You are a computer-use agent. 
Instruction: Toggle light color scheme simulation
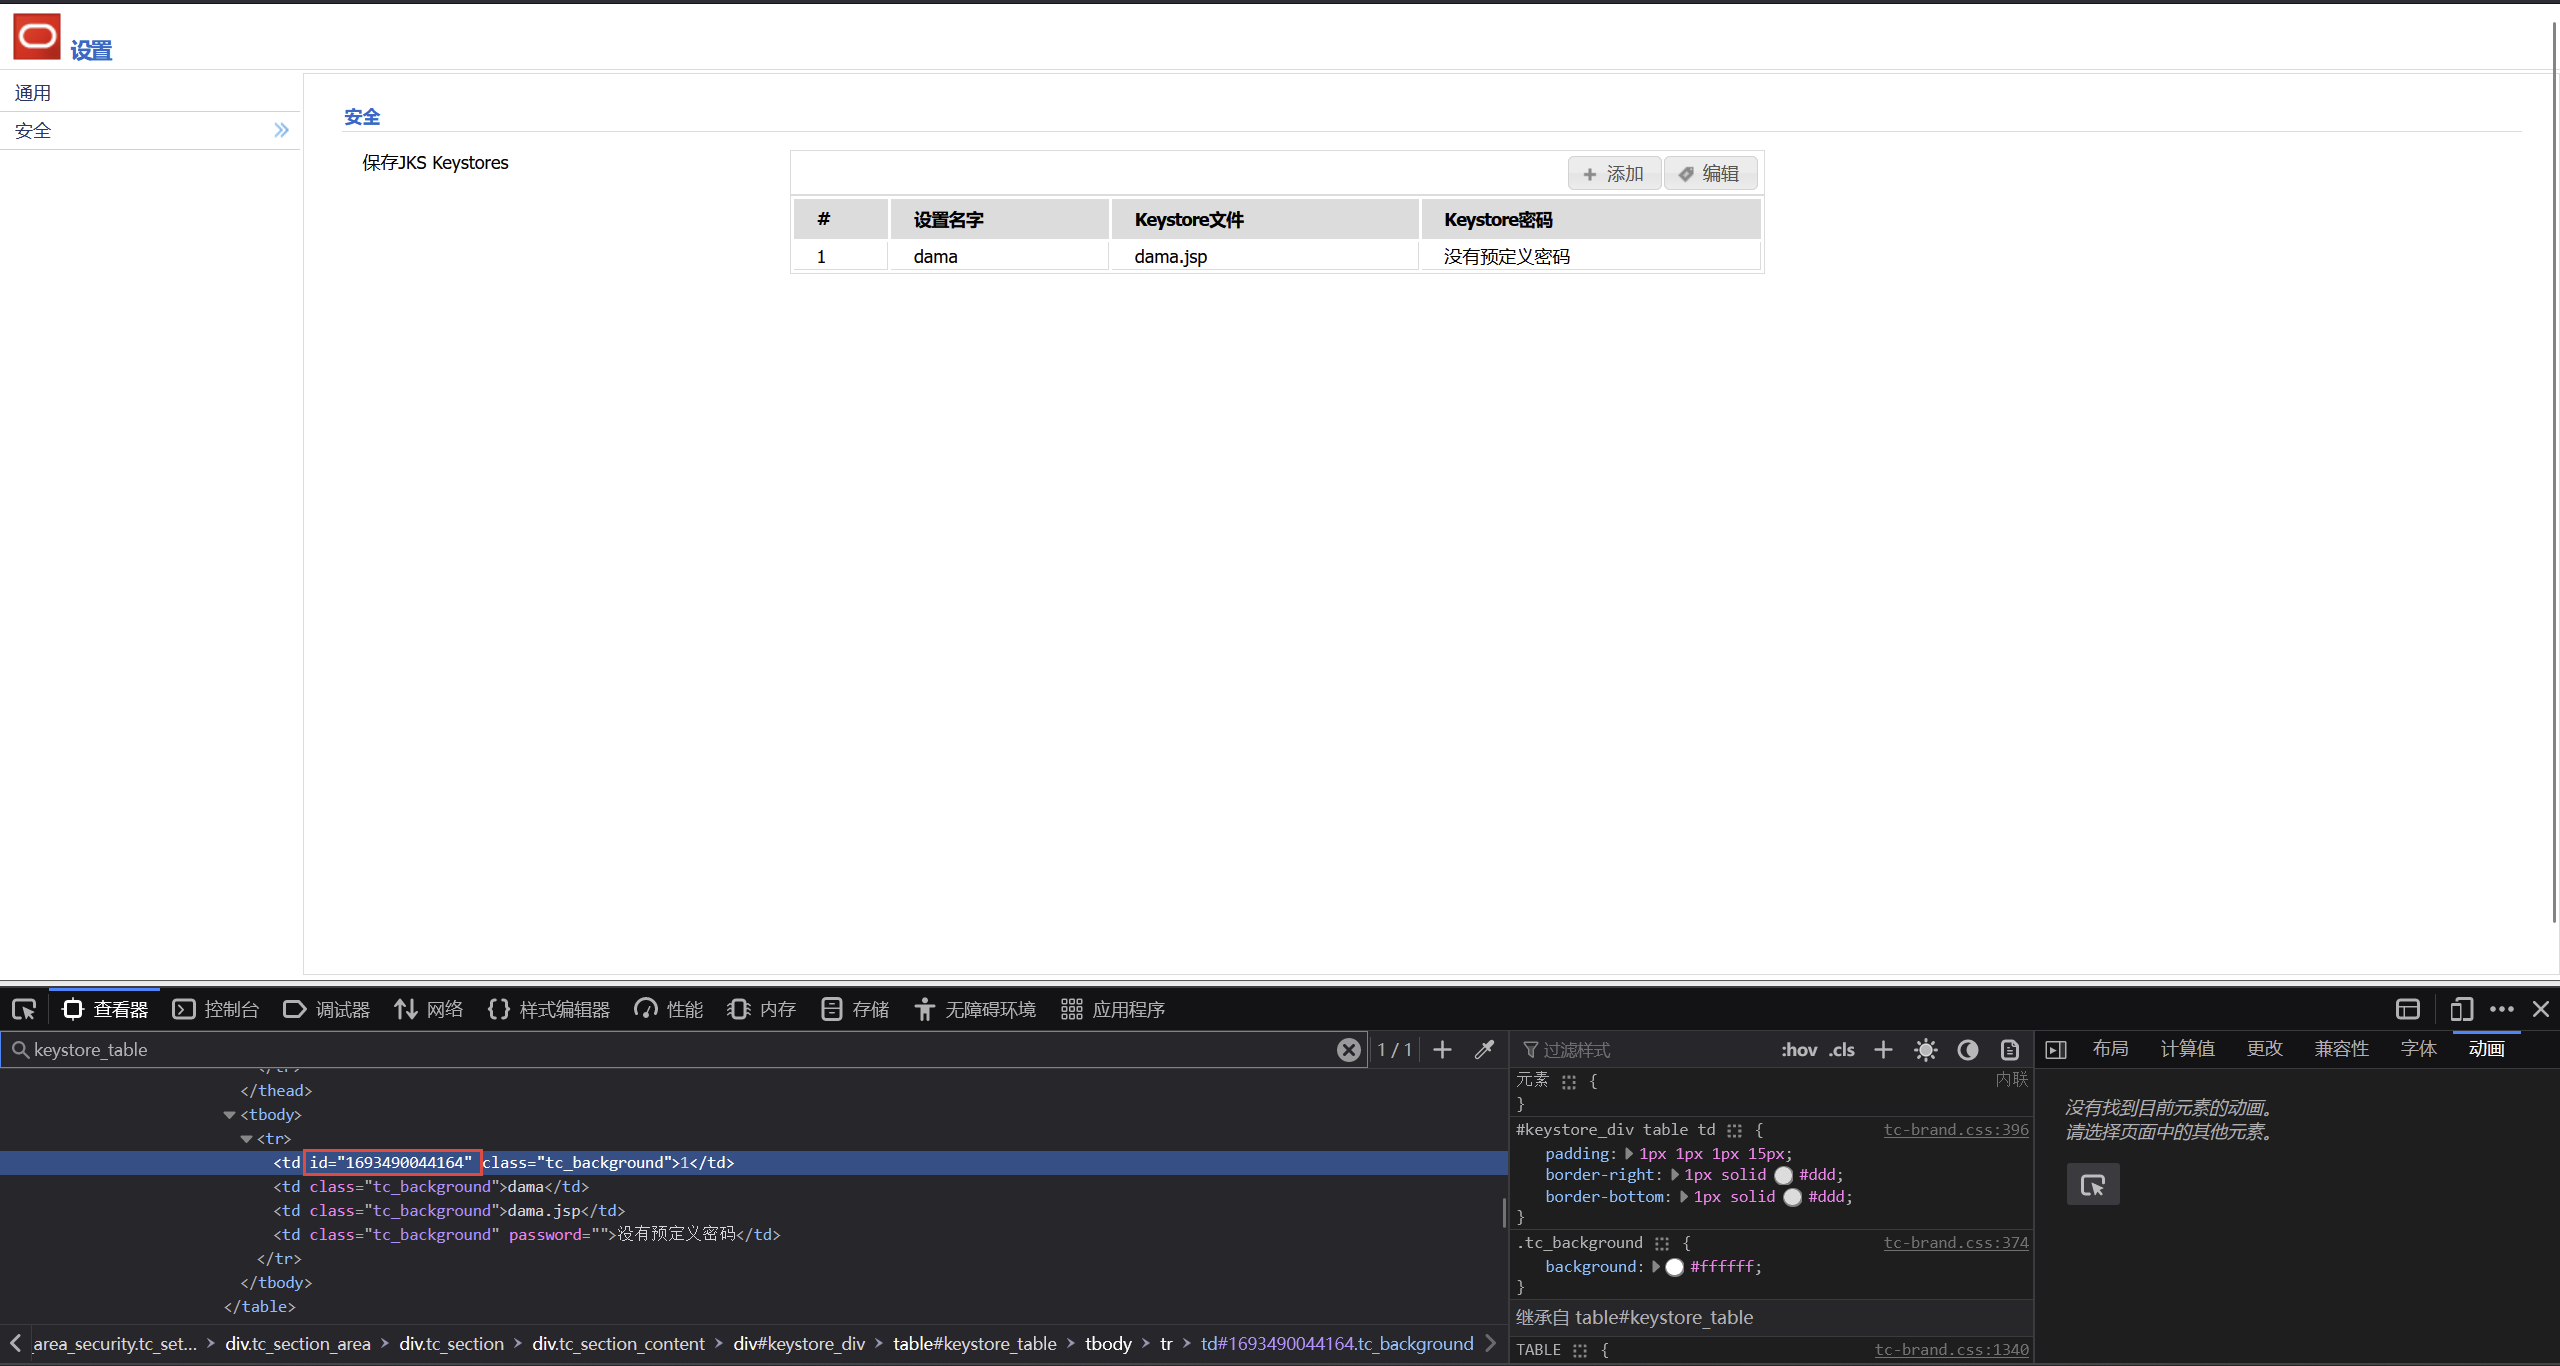(1926, 1049)
